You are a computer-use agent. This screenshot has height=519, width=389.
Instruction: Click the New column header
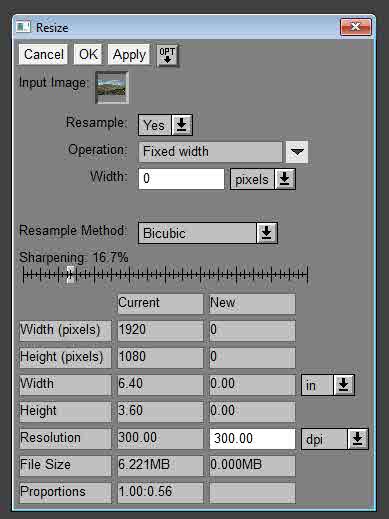pyautogui.click(x=252, y=303)
